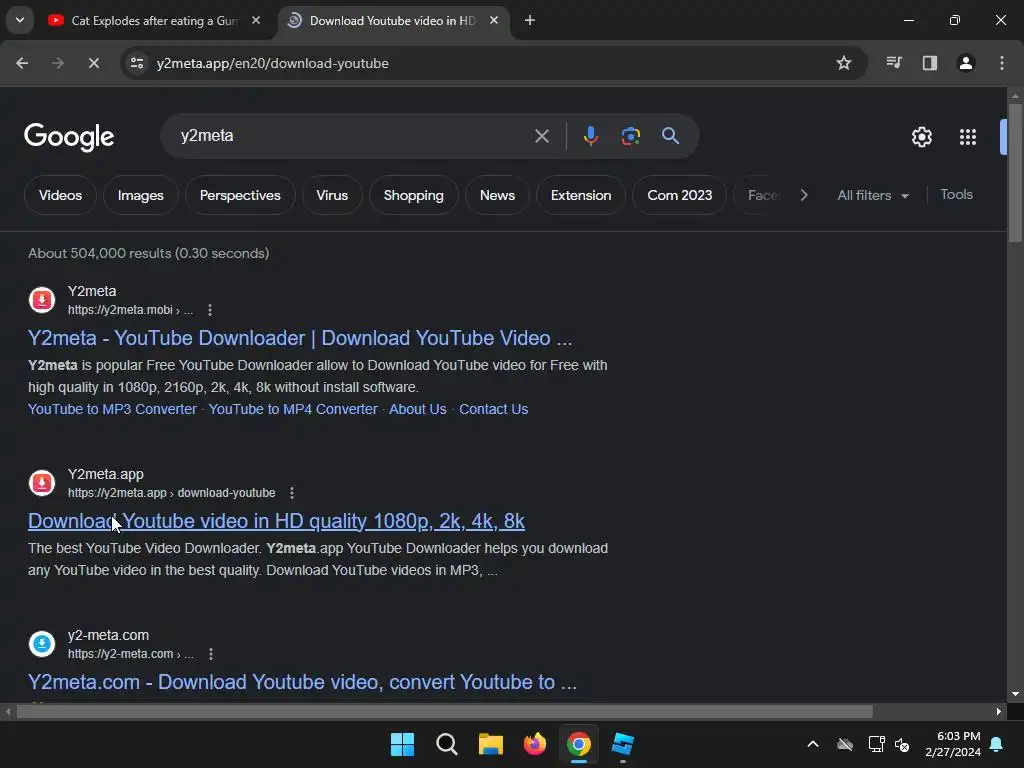
Task: Click the browser back arrow
Action: [x=22, y=63]
